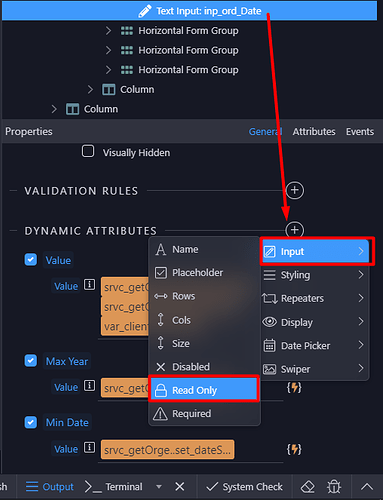Open the Output panel
This screenshot has width=383, height=500.
click(x=50, y=487)
